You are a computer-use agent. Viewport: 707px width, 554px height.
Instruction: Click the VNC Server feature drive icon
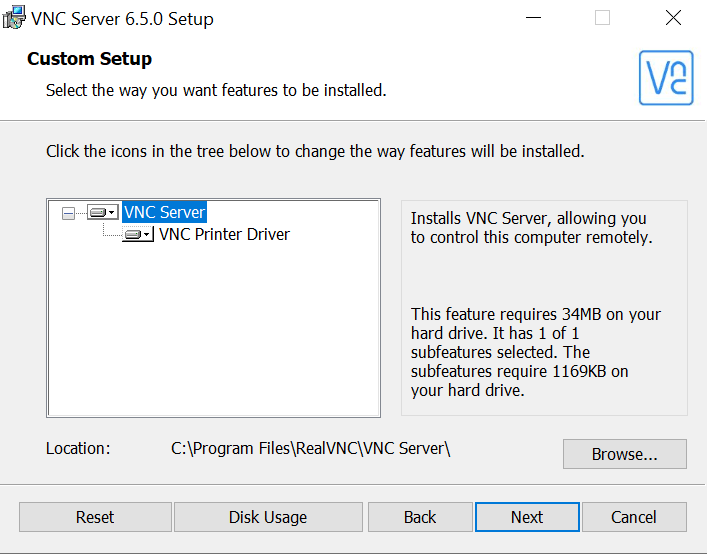click(97, 212)
